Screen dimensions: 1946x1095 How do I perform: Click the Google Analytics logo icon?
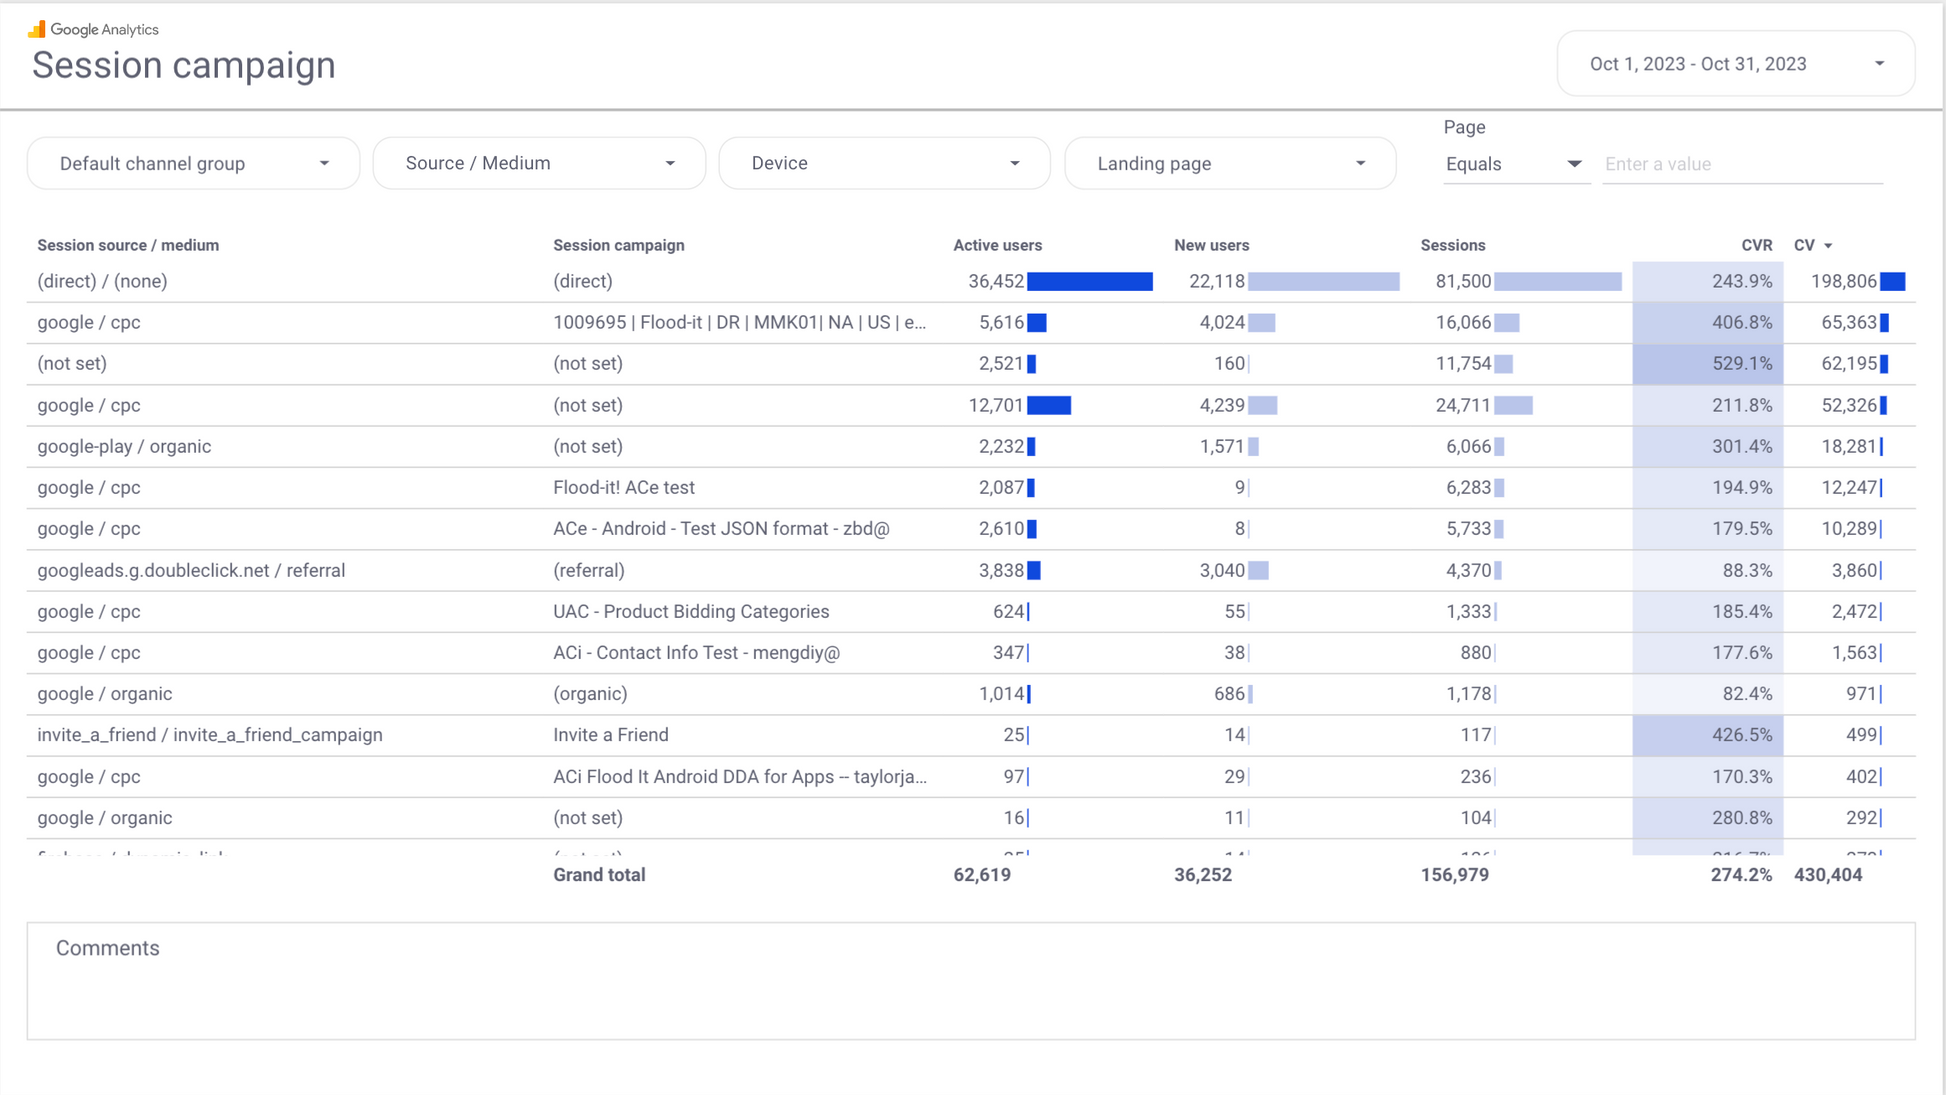click(x=37, y=29)
